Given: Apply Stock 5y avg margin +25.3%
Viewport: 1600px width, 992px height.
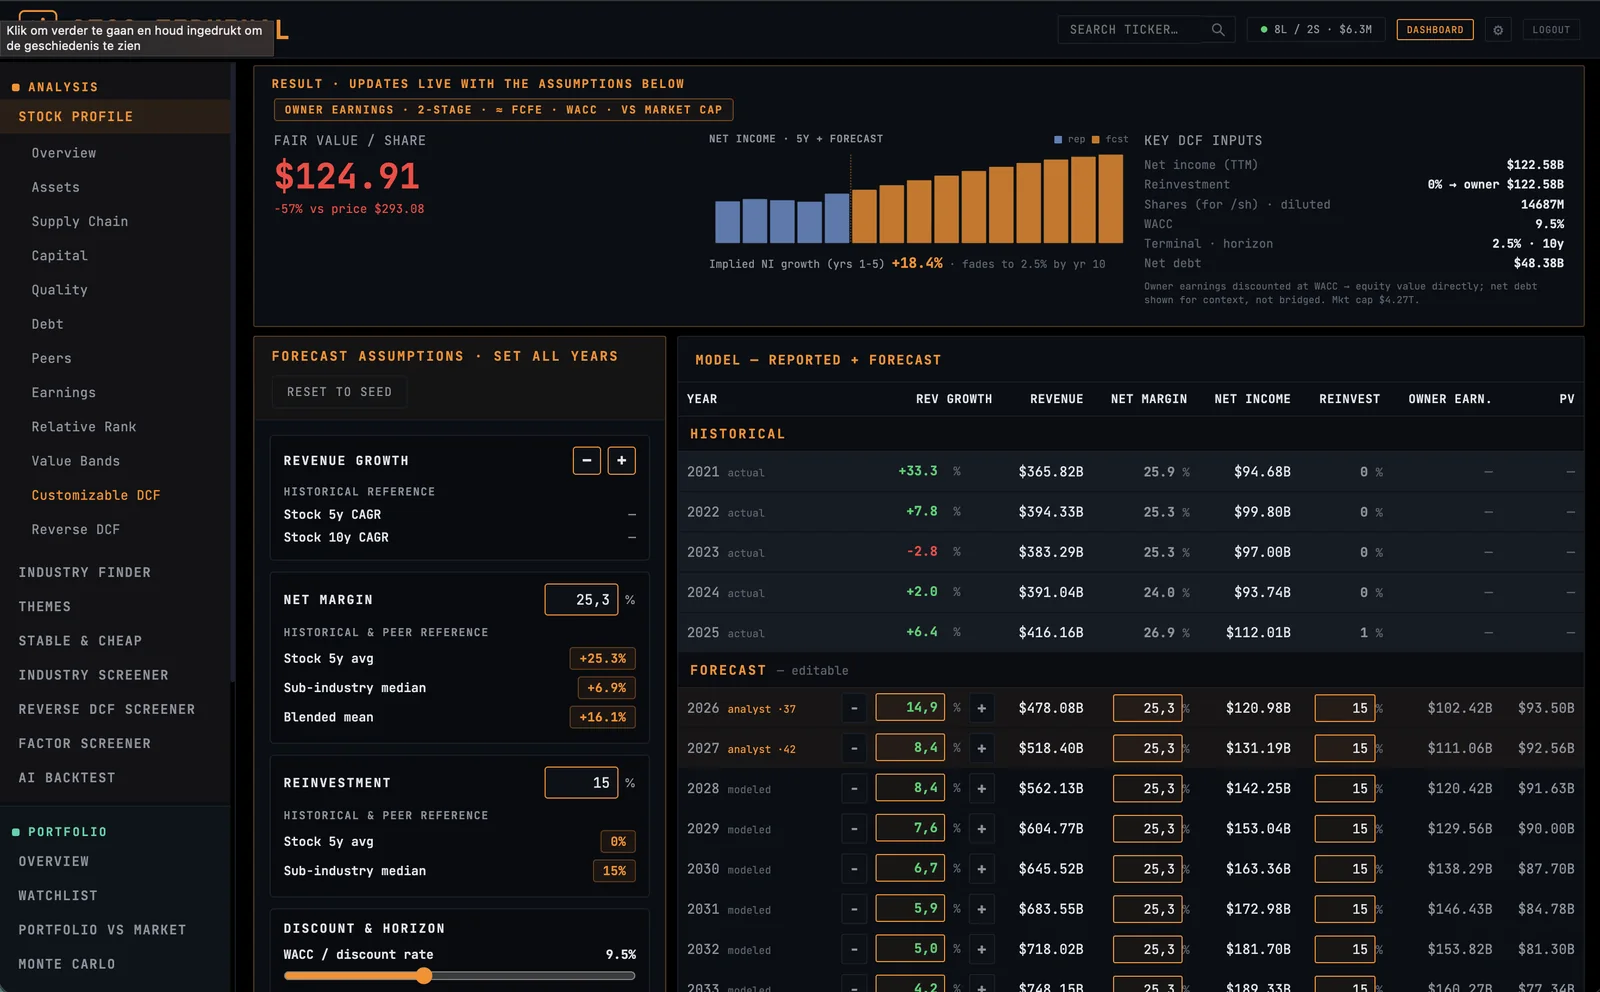Looking at the screenshot, I should (602, 659).
